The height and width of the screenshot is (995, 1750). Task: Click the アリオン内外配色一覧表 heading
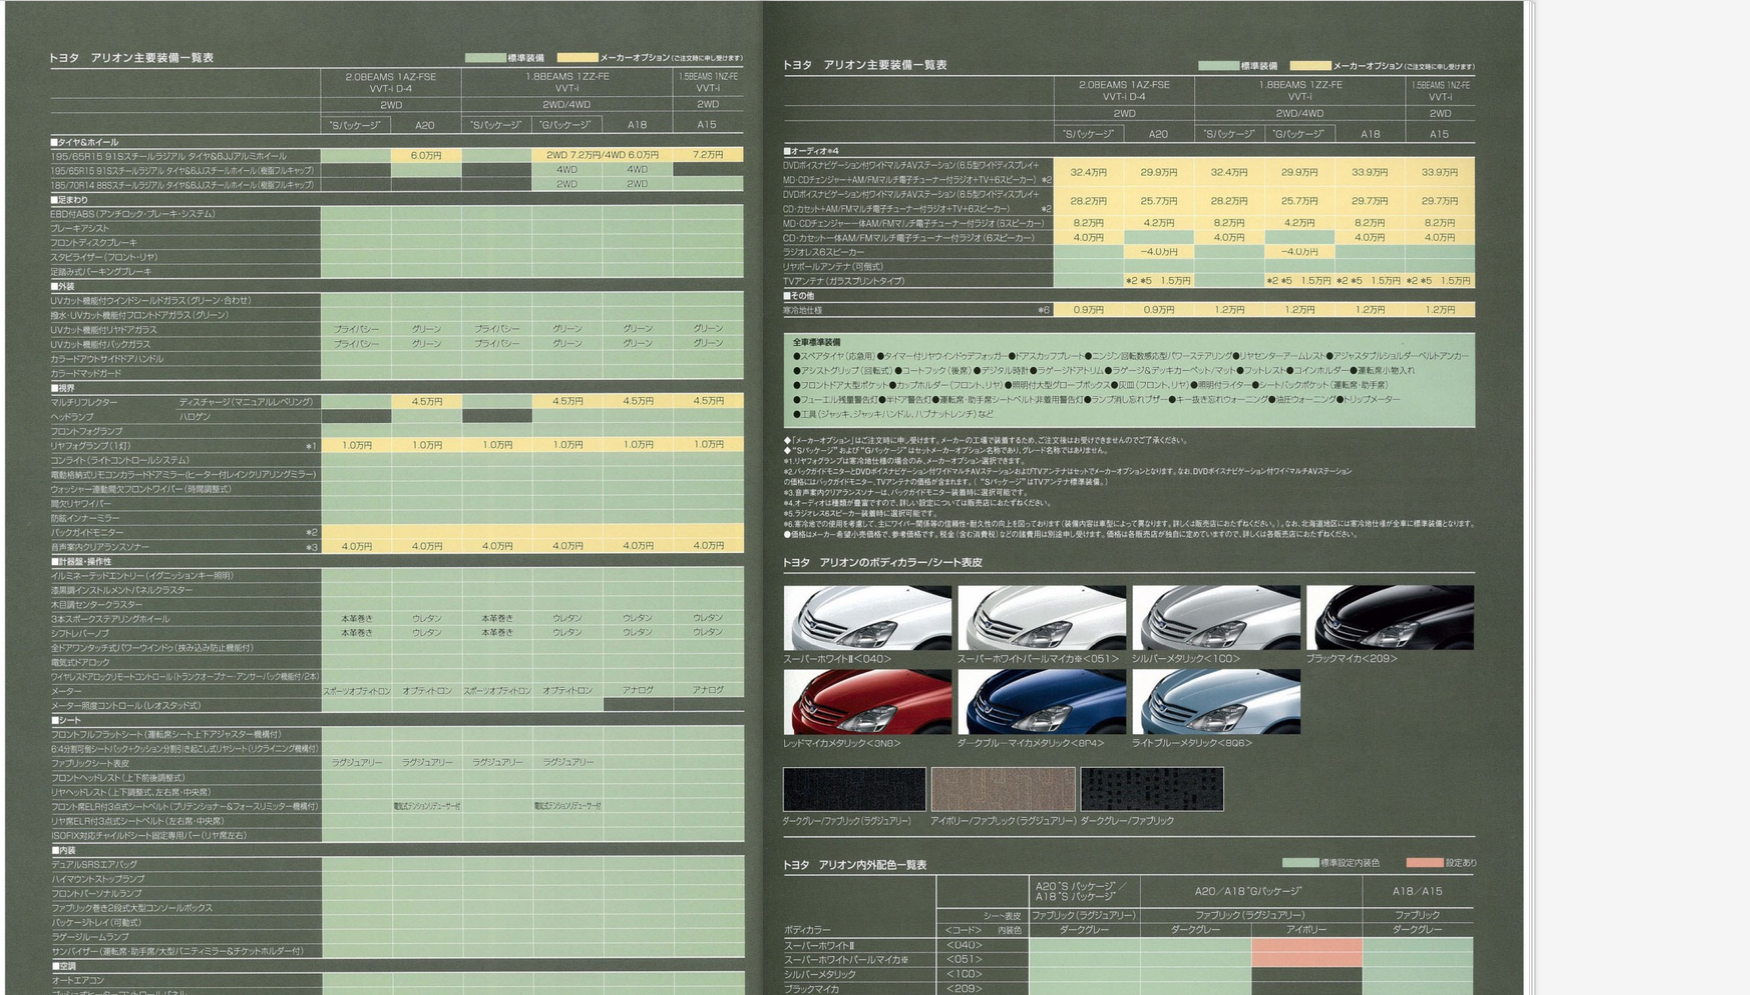point(855,865)
